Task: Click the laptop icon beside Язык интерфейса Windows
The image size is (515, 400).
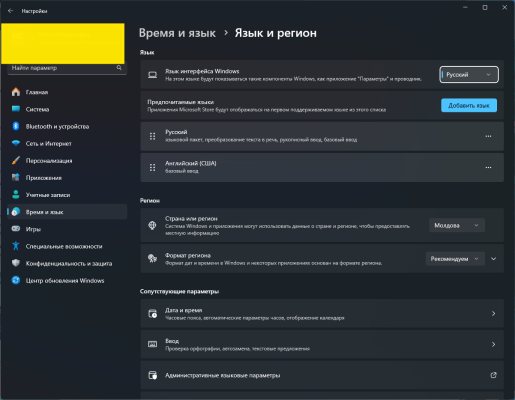Action: [x=153, y=75]
